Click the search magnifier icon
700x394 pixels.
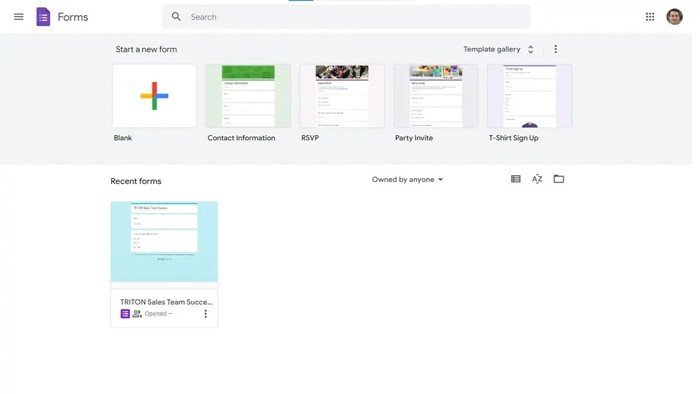pyautogui.click(x=176, y=17)
